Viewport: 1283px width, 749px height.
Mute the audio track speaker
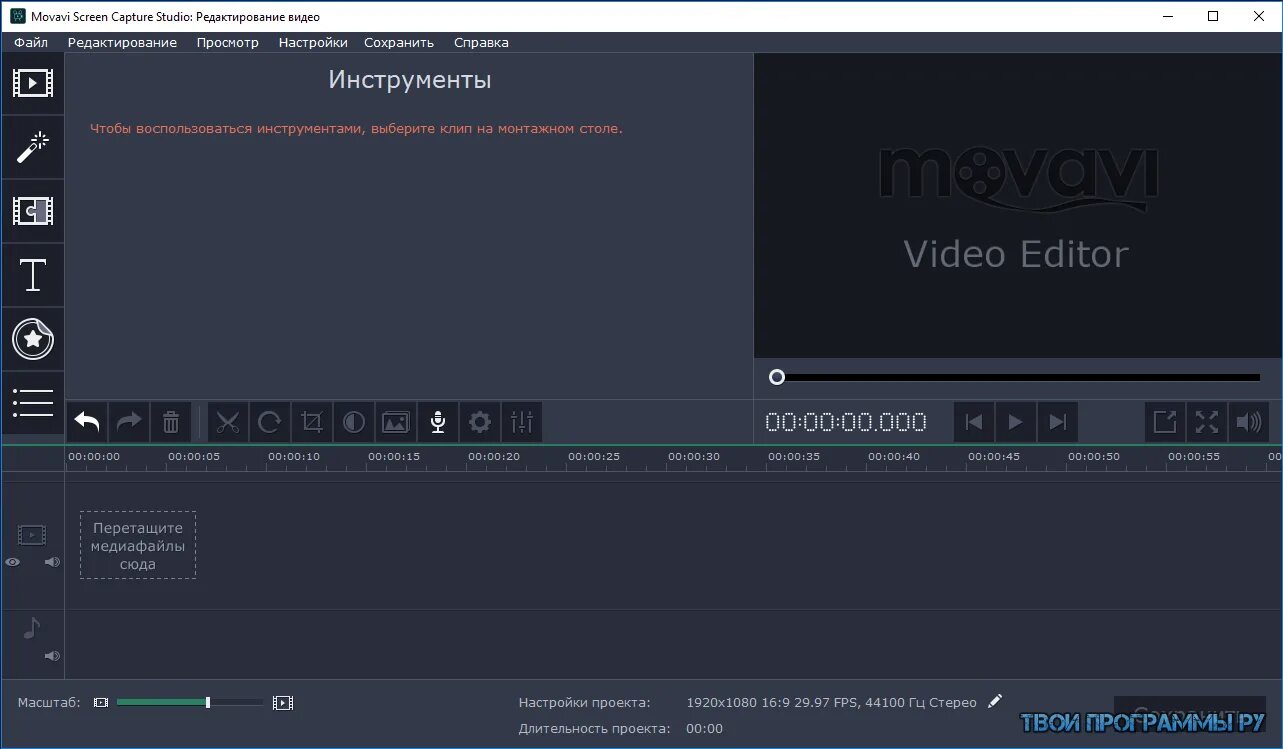click(x=52, y=656)
